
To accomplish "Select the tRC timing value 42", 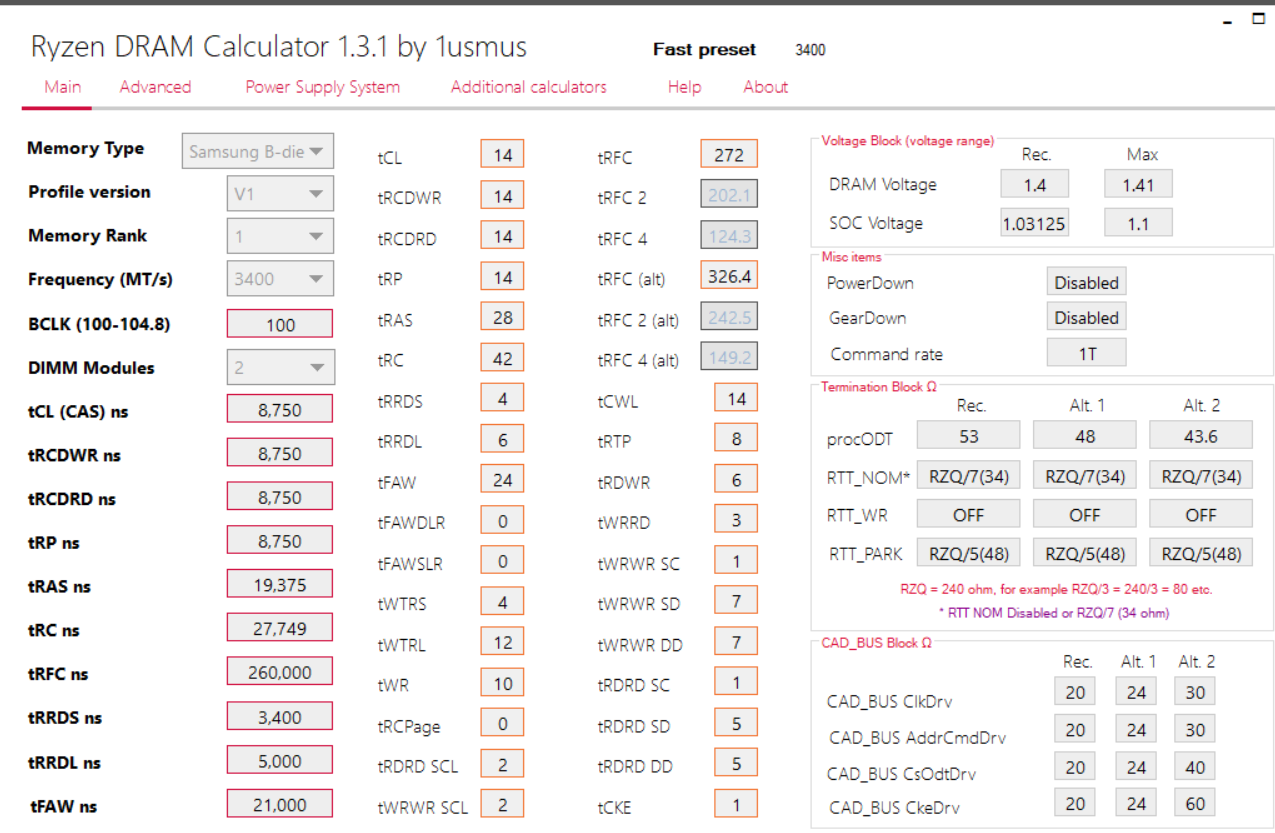I will pyautogui.click(x=503, y=358).
